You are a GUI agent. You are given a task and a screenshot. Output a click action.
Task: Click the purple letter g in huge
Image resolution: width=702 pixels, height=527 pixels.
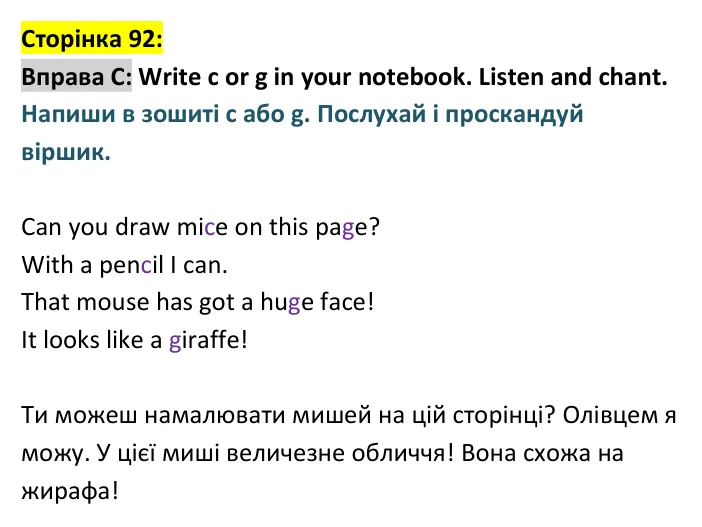coord(294,304)
